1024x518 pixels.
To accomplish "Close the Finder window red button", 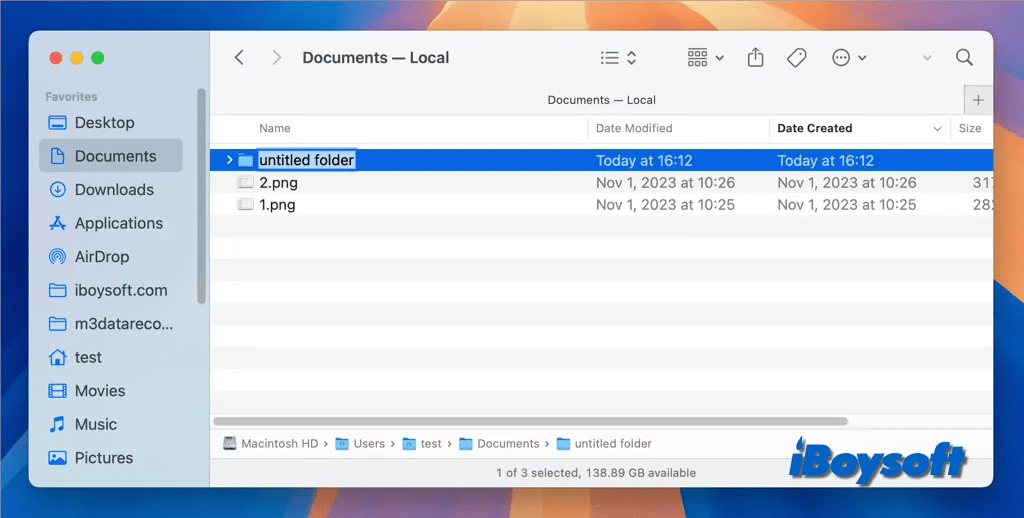I will pos(56,58).
